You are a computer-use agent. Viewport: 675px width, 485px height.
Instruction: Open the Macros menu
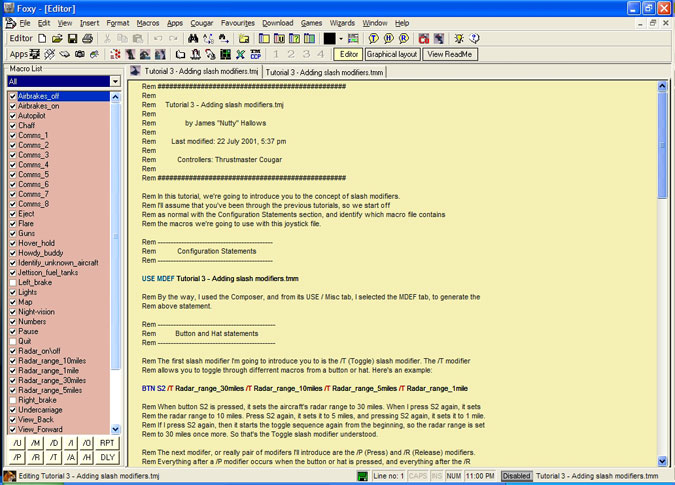(x=148, y=23)
